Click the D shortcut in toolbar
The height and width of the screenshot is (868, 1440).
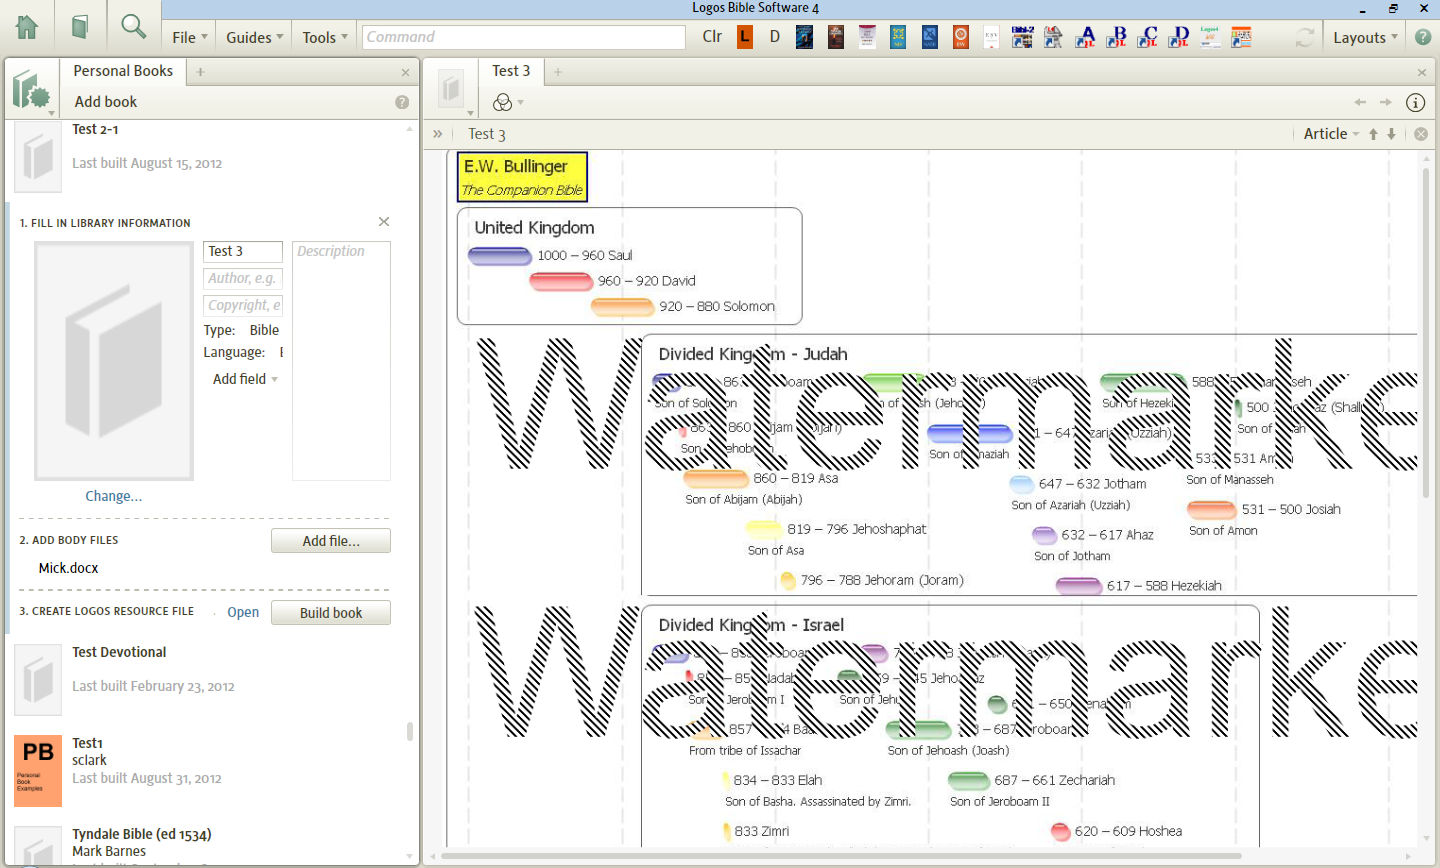click(774, 37)
